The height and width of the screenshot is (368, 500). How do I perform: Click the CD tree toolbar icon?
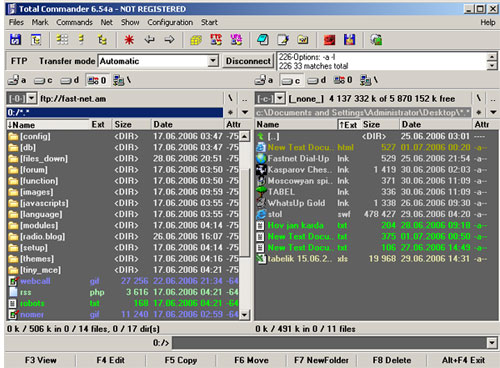36,40
